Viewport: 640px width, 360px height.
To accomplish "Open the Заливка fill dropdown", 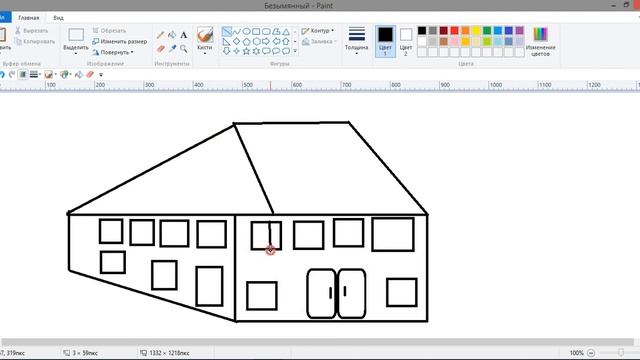I will pos(319,42).
